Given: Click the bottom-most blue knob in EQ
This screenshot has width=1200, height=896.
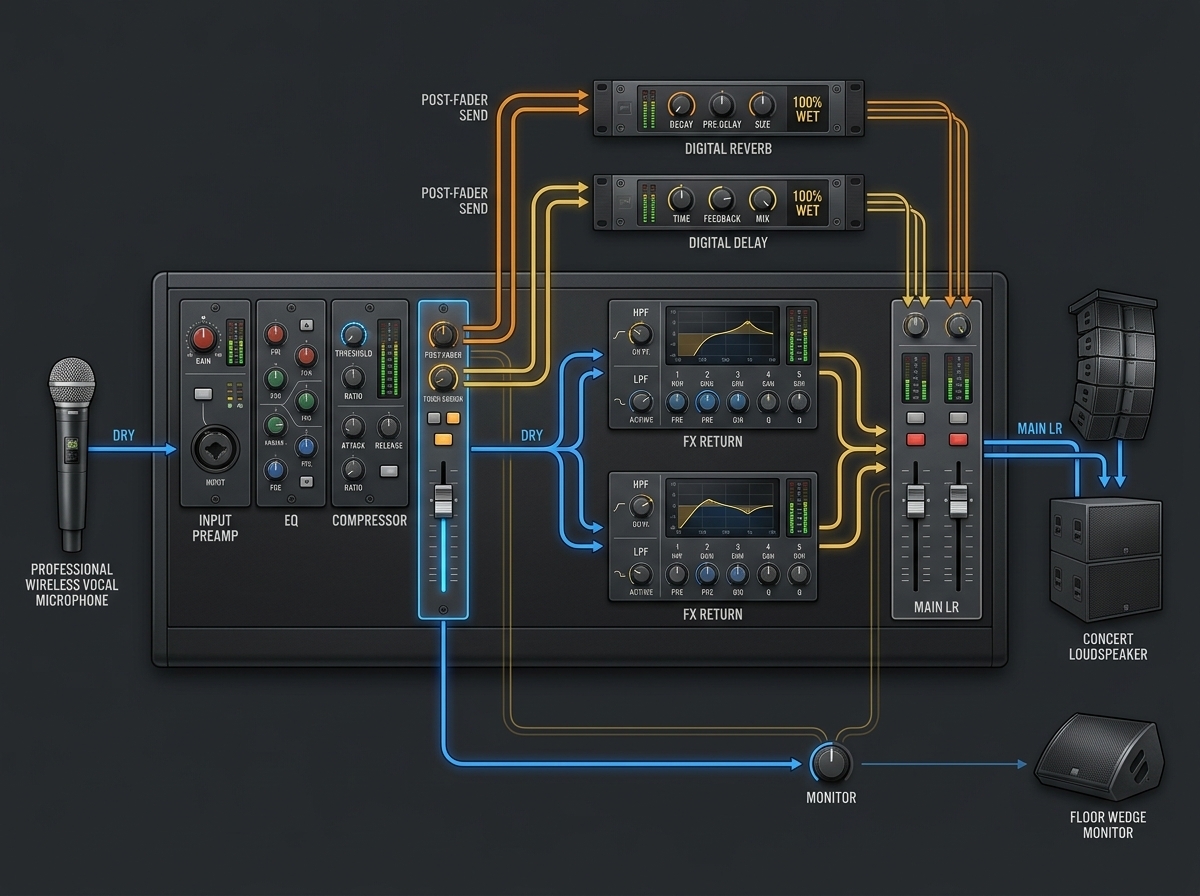Looking at the screenshot, I should (x=275, y=471).
